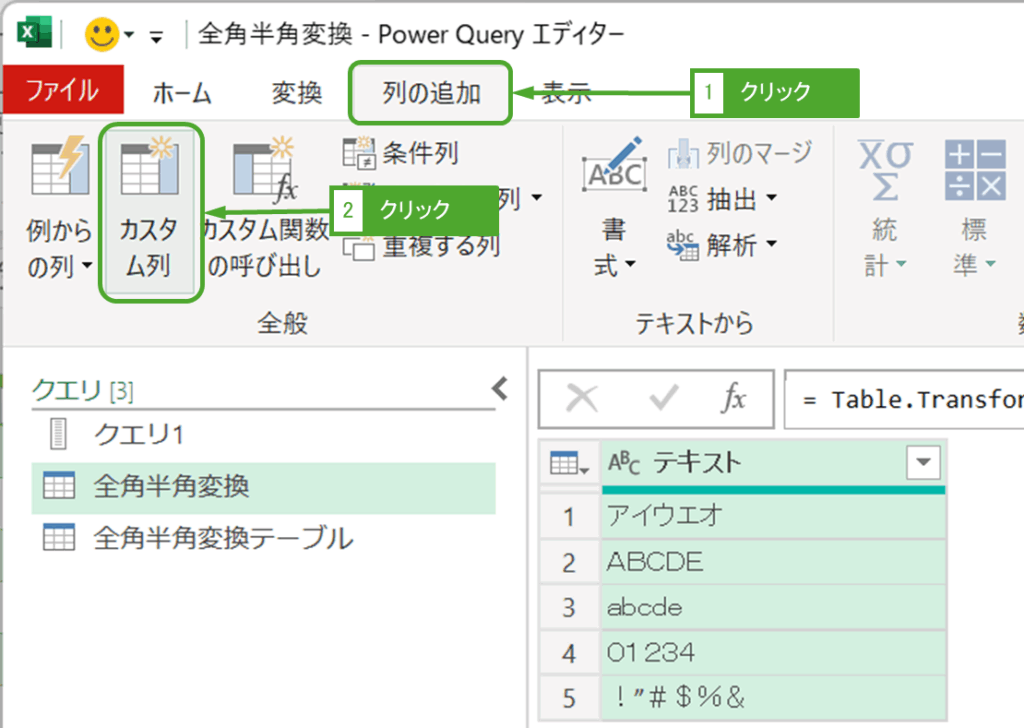Click cell containing アイウエオ
Viewport: 1024px width, 728px height.
(x=773, y=516)
